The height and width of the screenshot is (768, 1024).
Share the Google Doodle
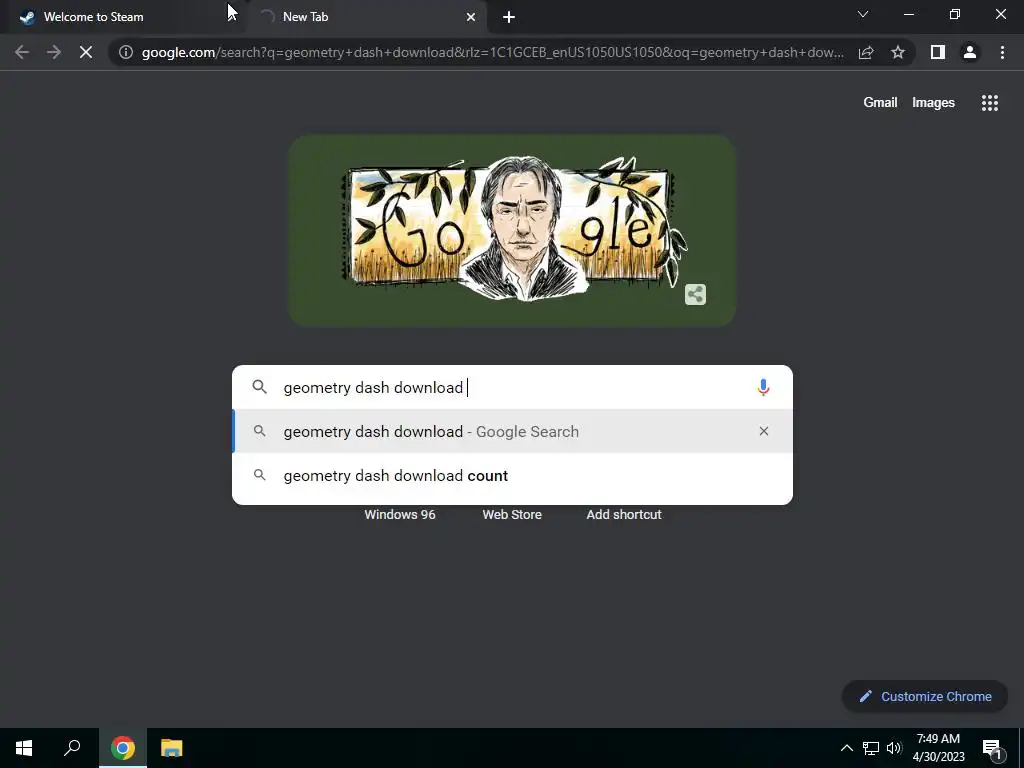click(x=695, y=295)
